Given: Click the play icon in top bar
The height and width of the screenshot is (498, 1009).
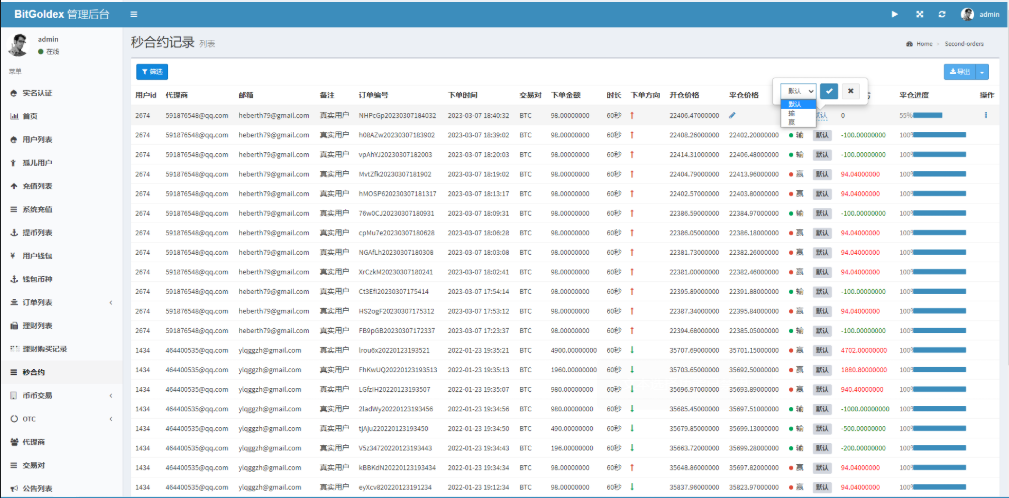Looking at the screenshot, I should (x=894, y=14).
